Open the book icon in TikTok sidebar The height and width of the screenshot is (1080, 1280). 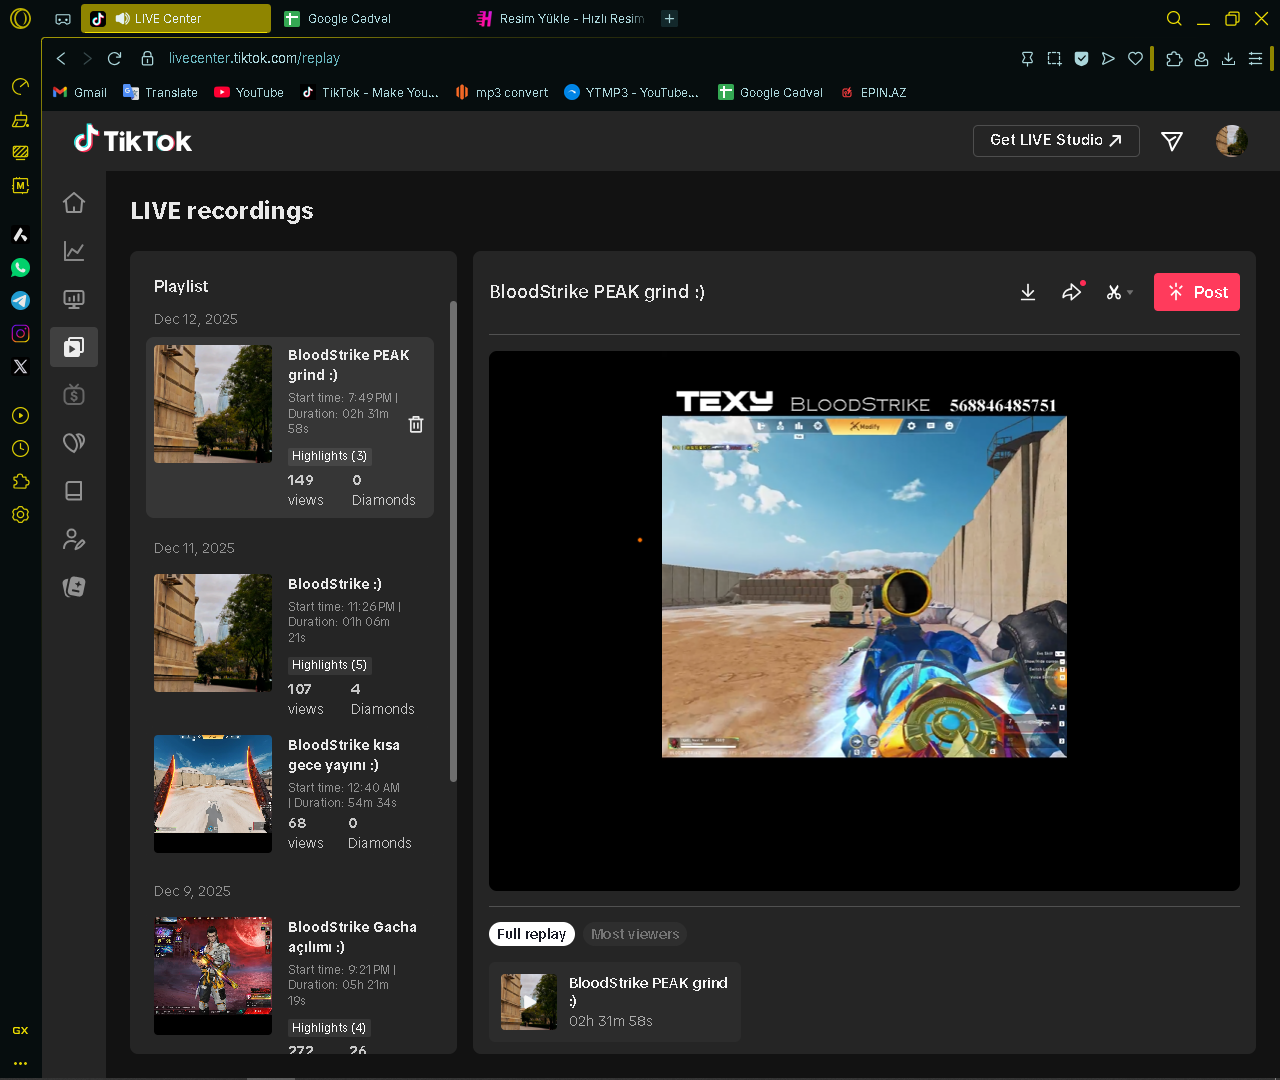click(74, 491)
